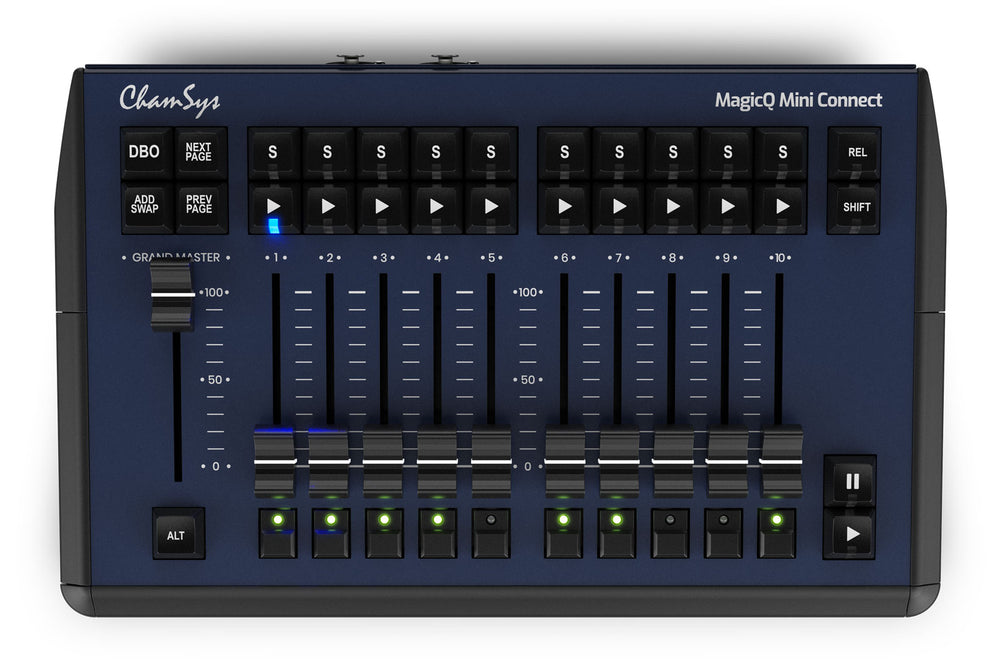The image size is (1000, 665).
Task: Start playback 5 with its play button
Action: tap(490, 207)
